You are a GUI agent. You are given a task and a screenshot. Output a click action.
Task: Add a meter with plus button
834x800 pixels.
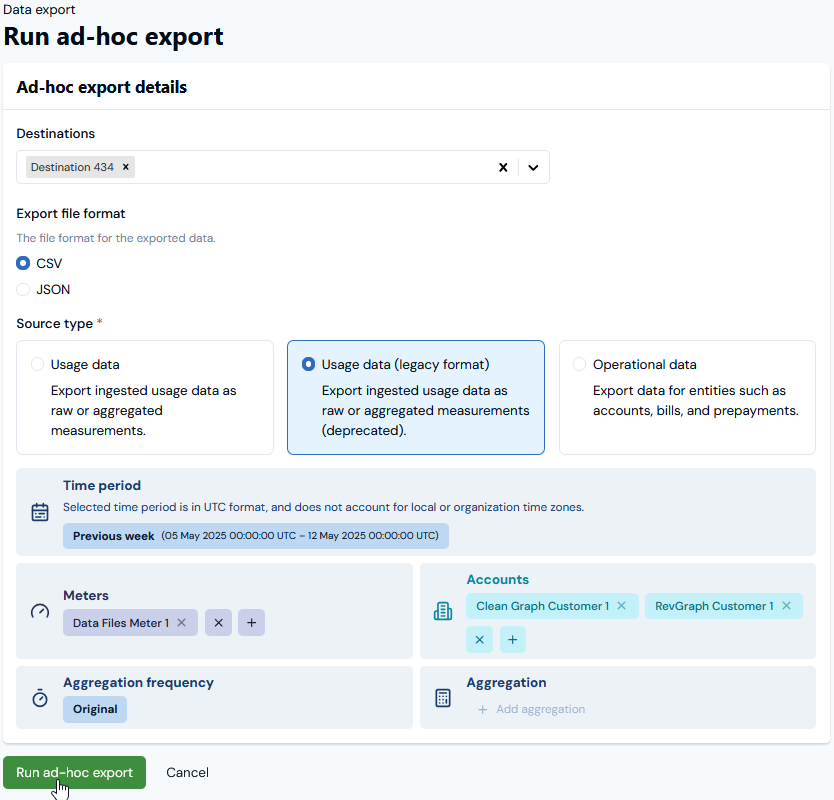coord(252,622)
